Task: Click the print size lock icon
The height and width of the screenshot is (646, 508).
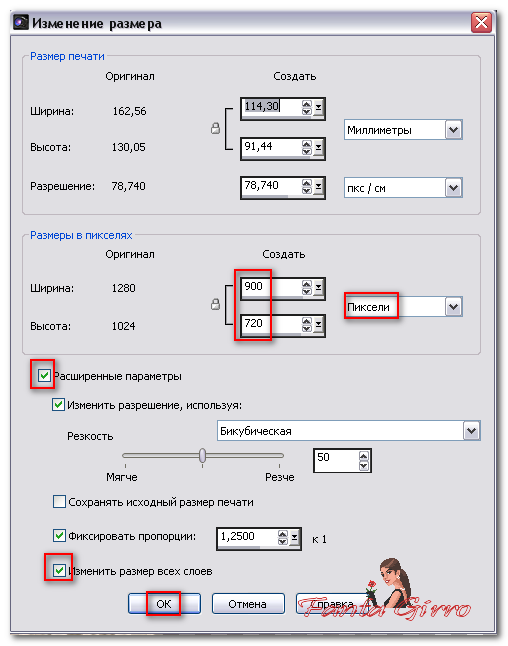Action: click(215, 128)
